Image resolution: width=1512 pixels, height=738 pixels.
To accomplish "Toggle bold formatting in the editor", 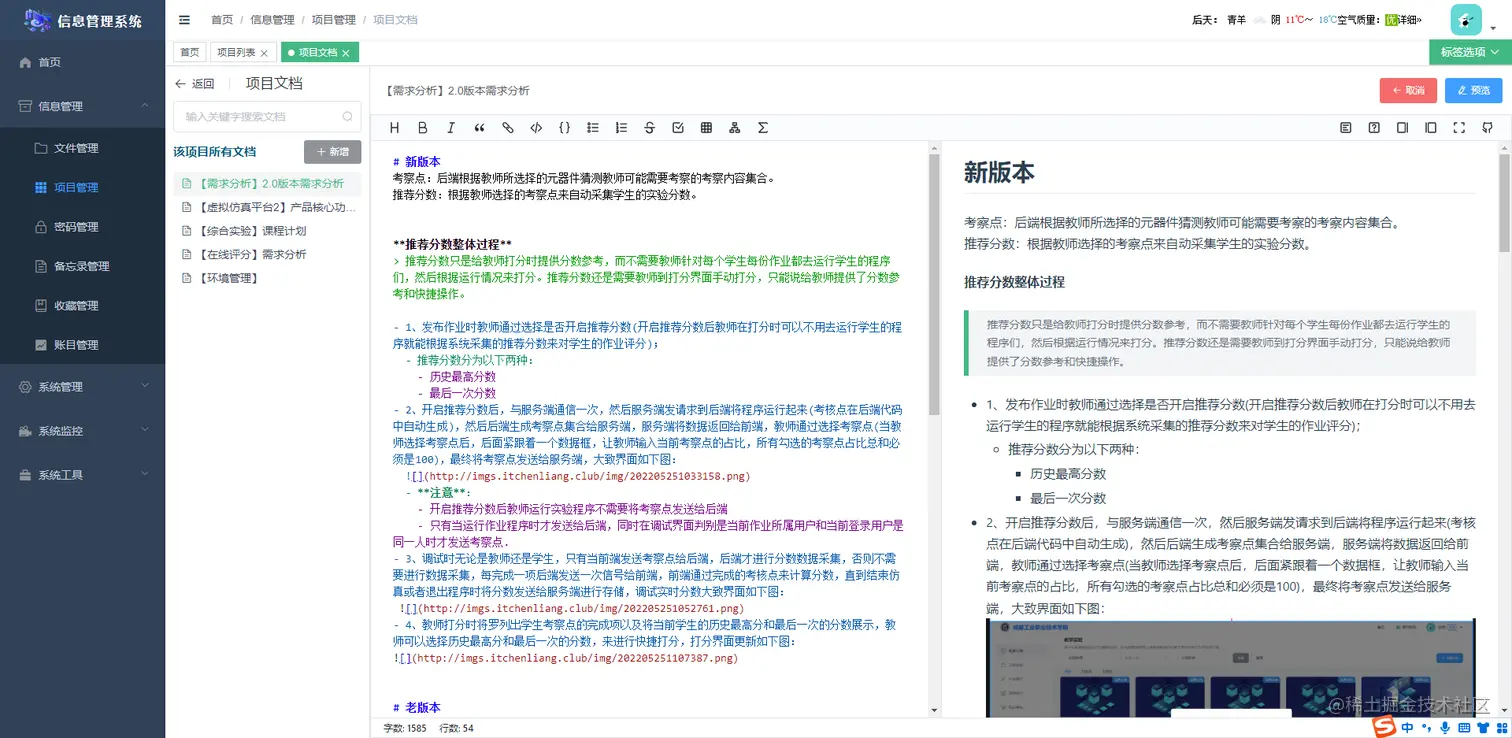I will (422, 127).
